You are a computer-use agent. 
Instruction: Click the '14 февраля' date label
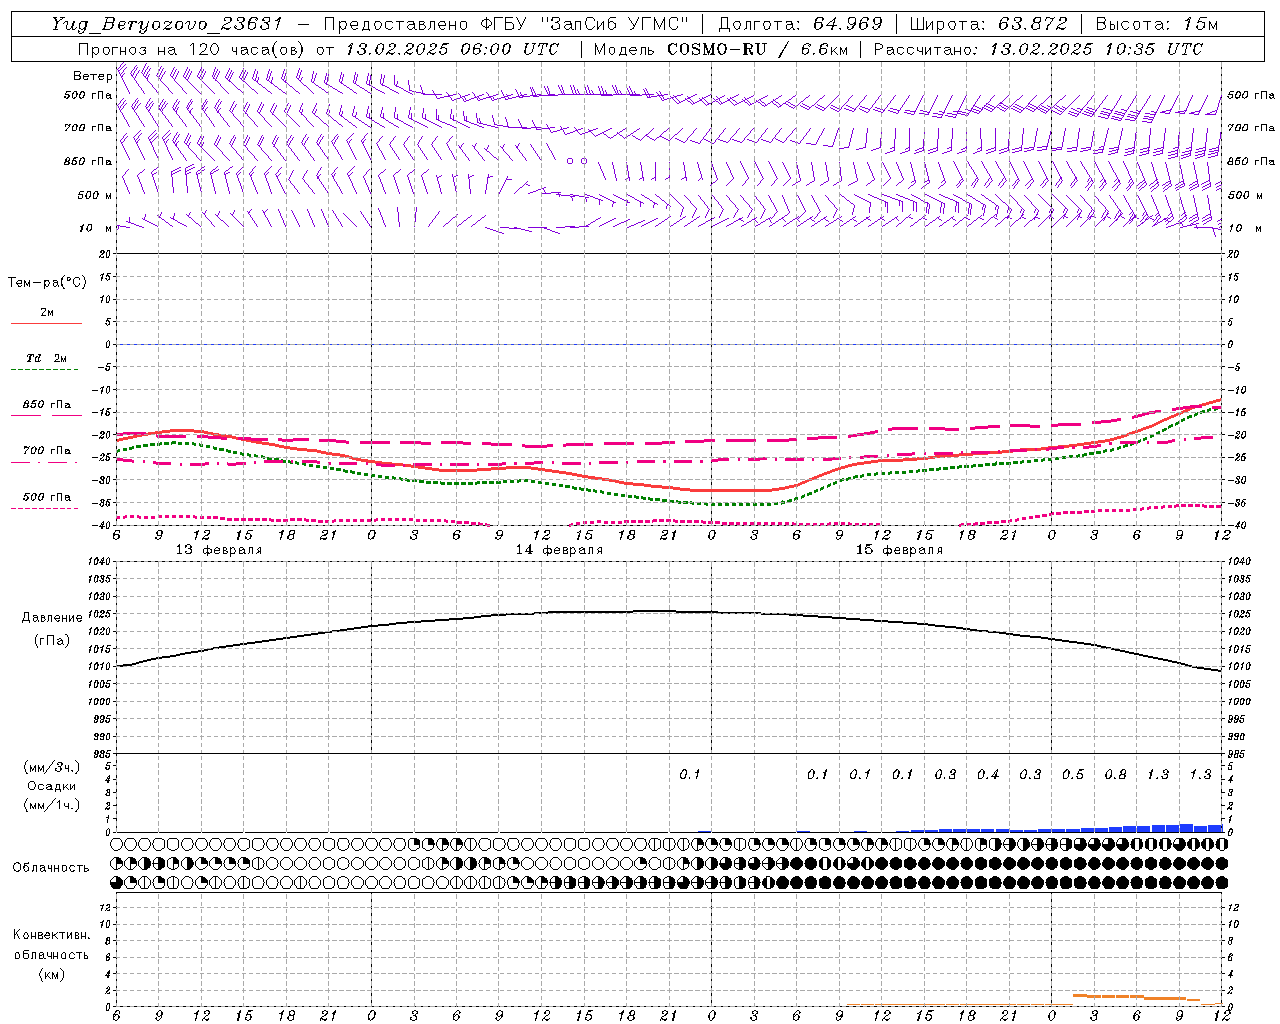click(559, 550)
